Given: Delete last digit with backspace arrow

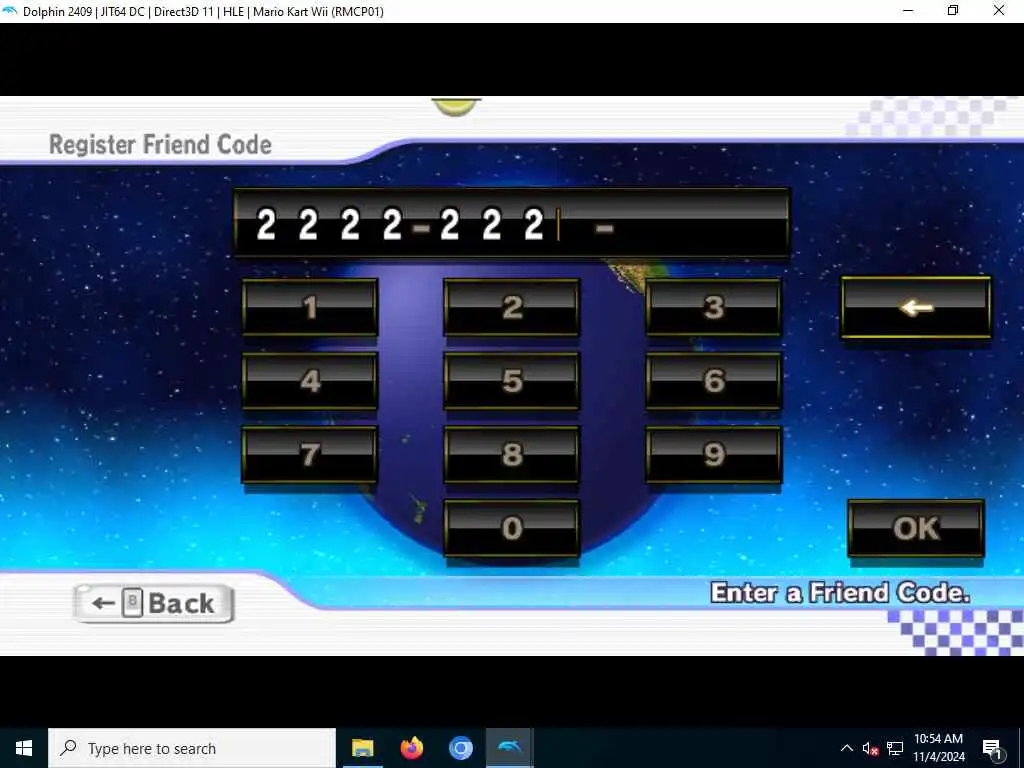Looking at the screenshot, I should point(916,308).
